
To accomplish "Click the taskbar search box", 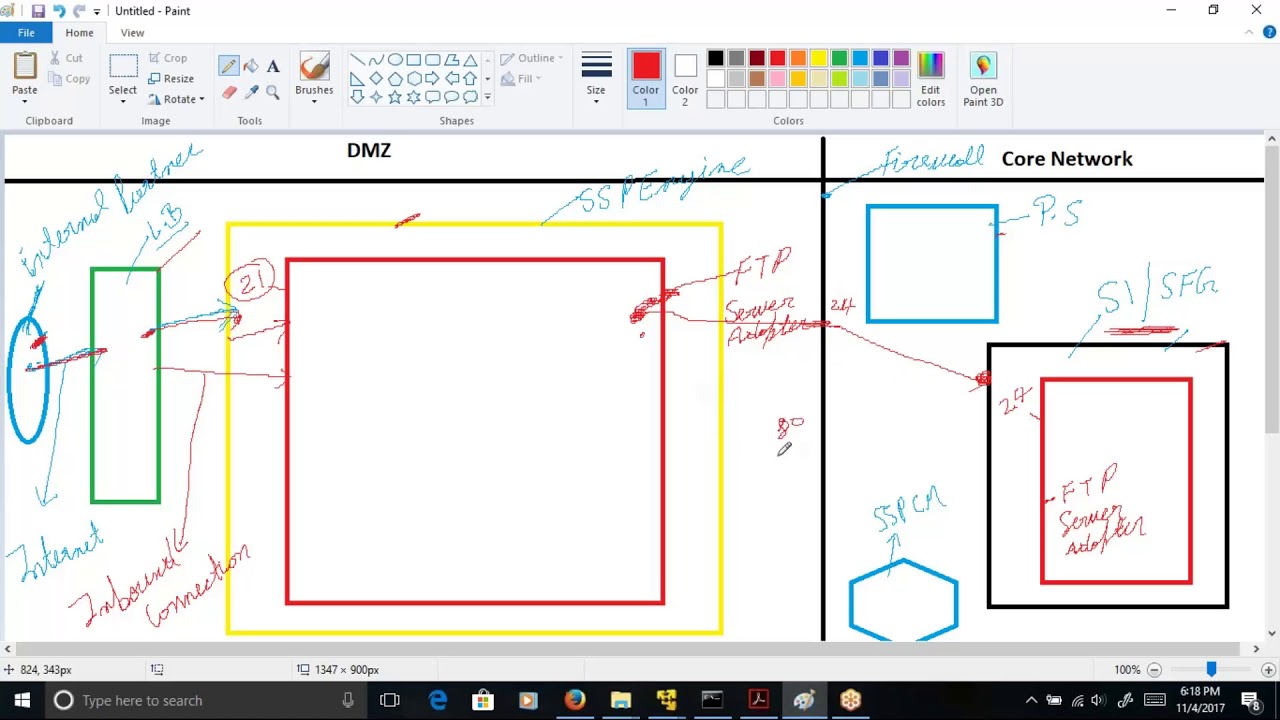I will (207, 700).
